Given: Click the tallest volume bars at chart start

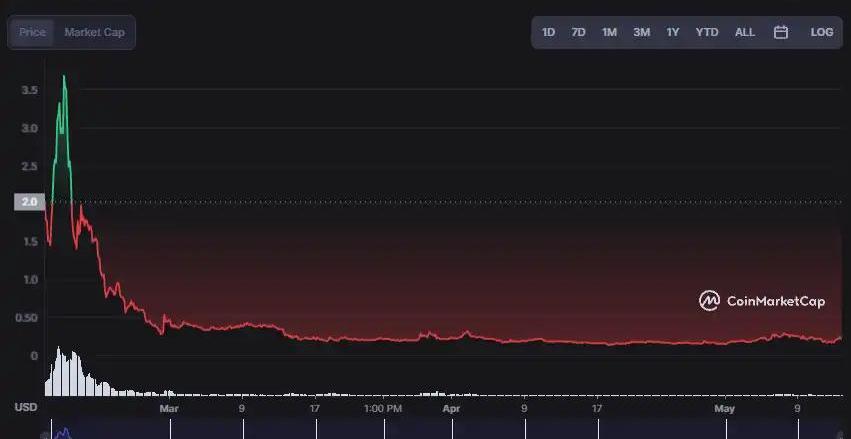Looking at the screenshot, I should [x=60, y=370].
